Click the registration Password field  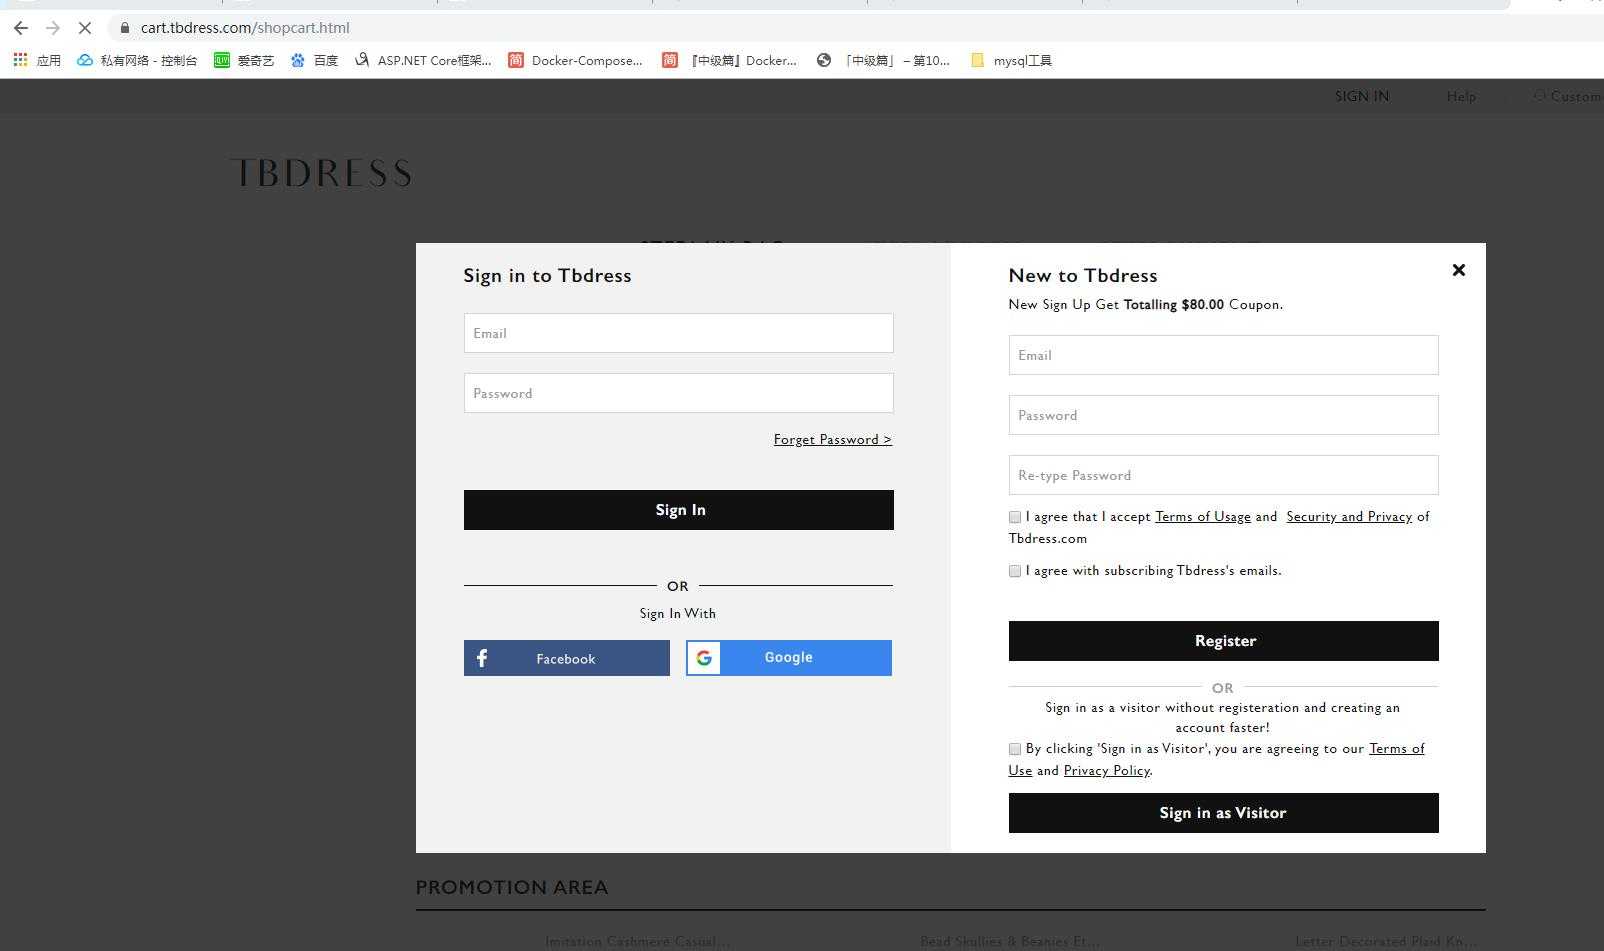pyautogui.click(x=1223, y=415)
